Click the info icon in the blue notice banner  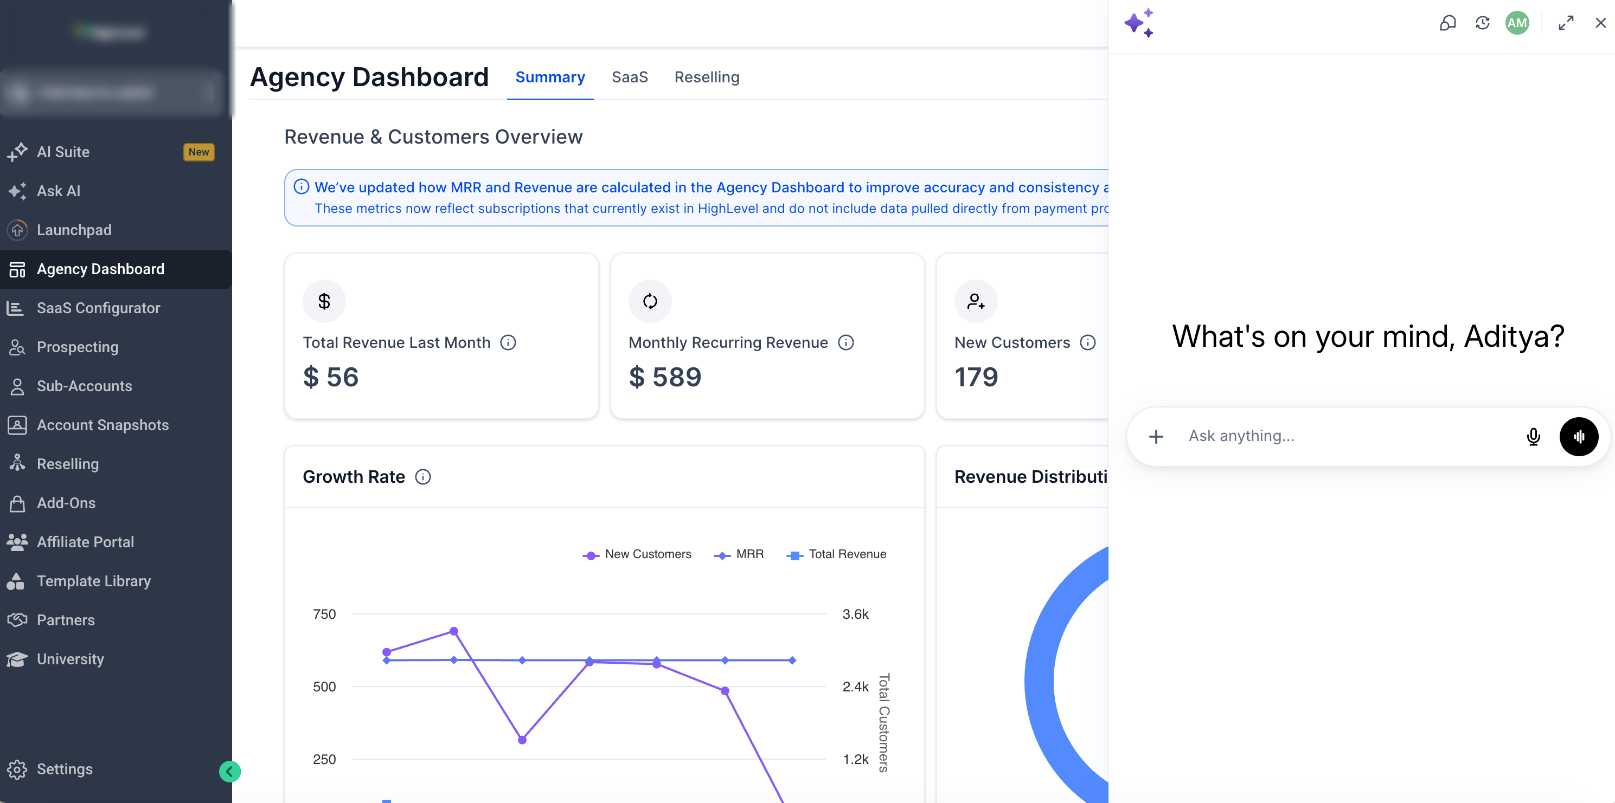tap(301, 186)
